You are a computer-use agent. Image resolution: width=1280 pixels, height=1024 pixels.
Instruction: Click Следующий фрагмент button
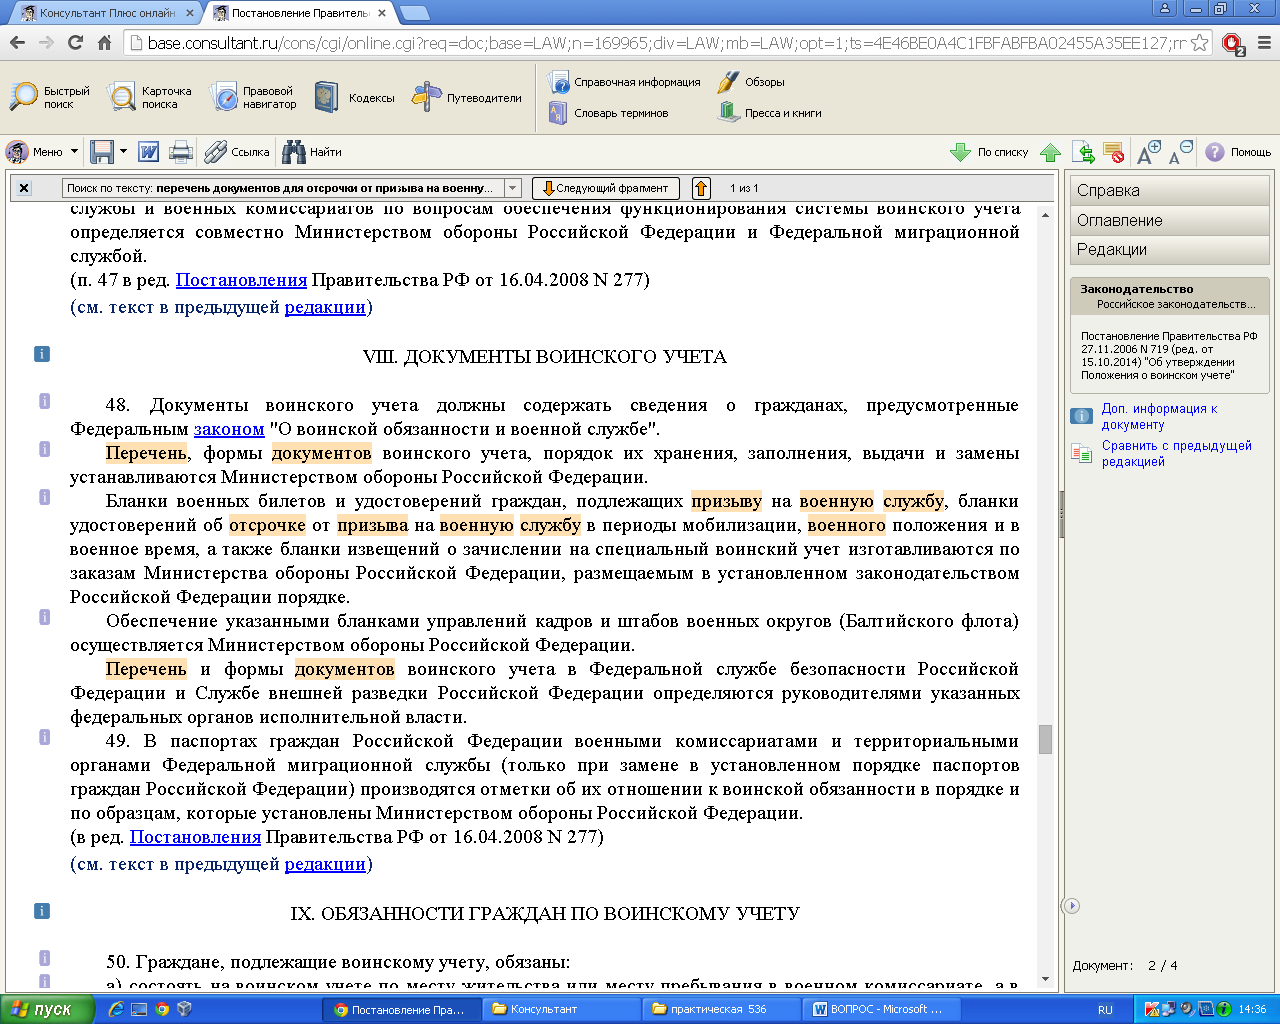tap(606, 188)
